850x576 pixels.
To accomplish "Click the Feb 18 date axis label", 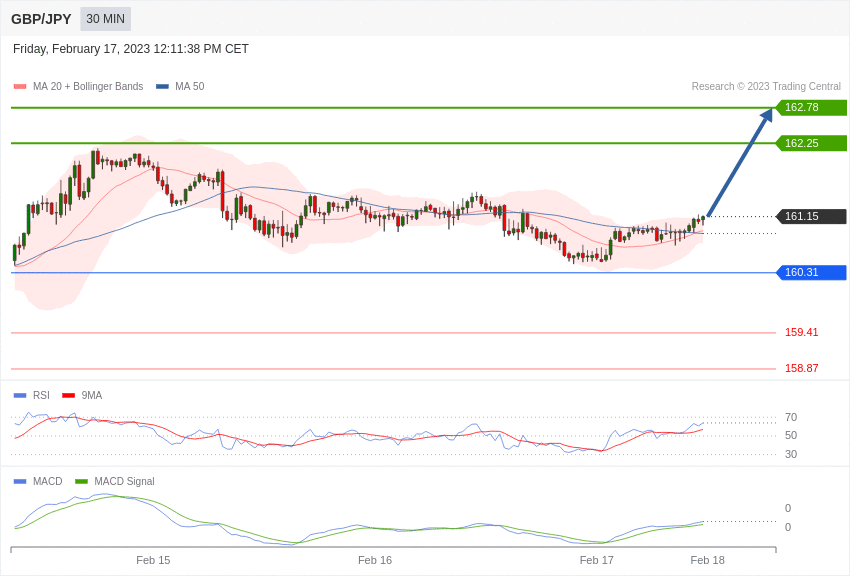I will pyautogui.click(x=707, y=560).
